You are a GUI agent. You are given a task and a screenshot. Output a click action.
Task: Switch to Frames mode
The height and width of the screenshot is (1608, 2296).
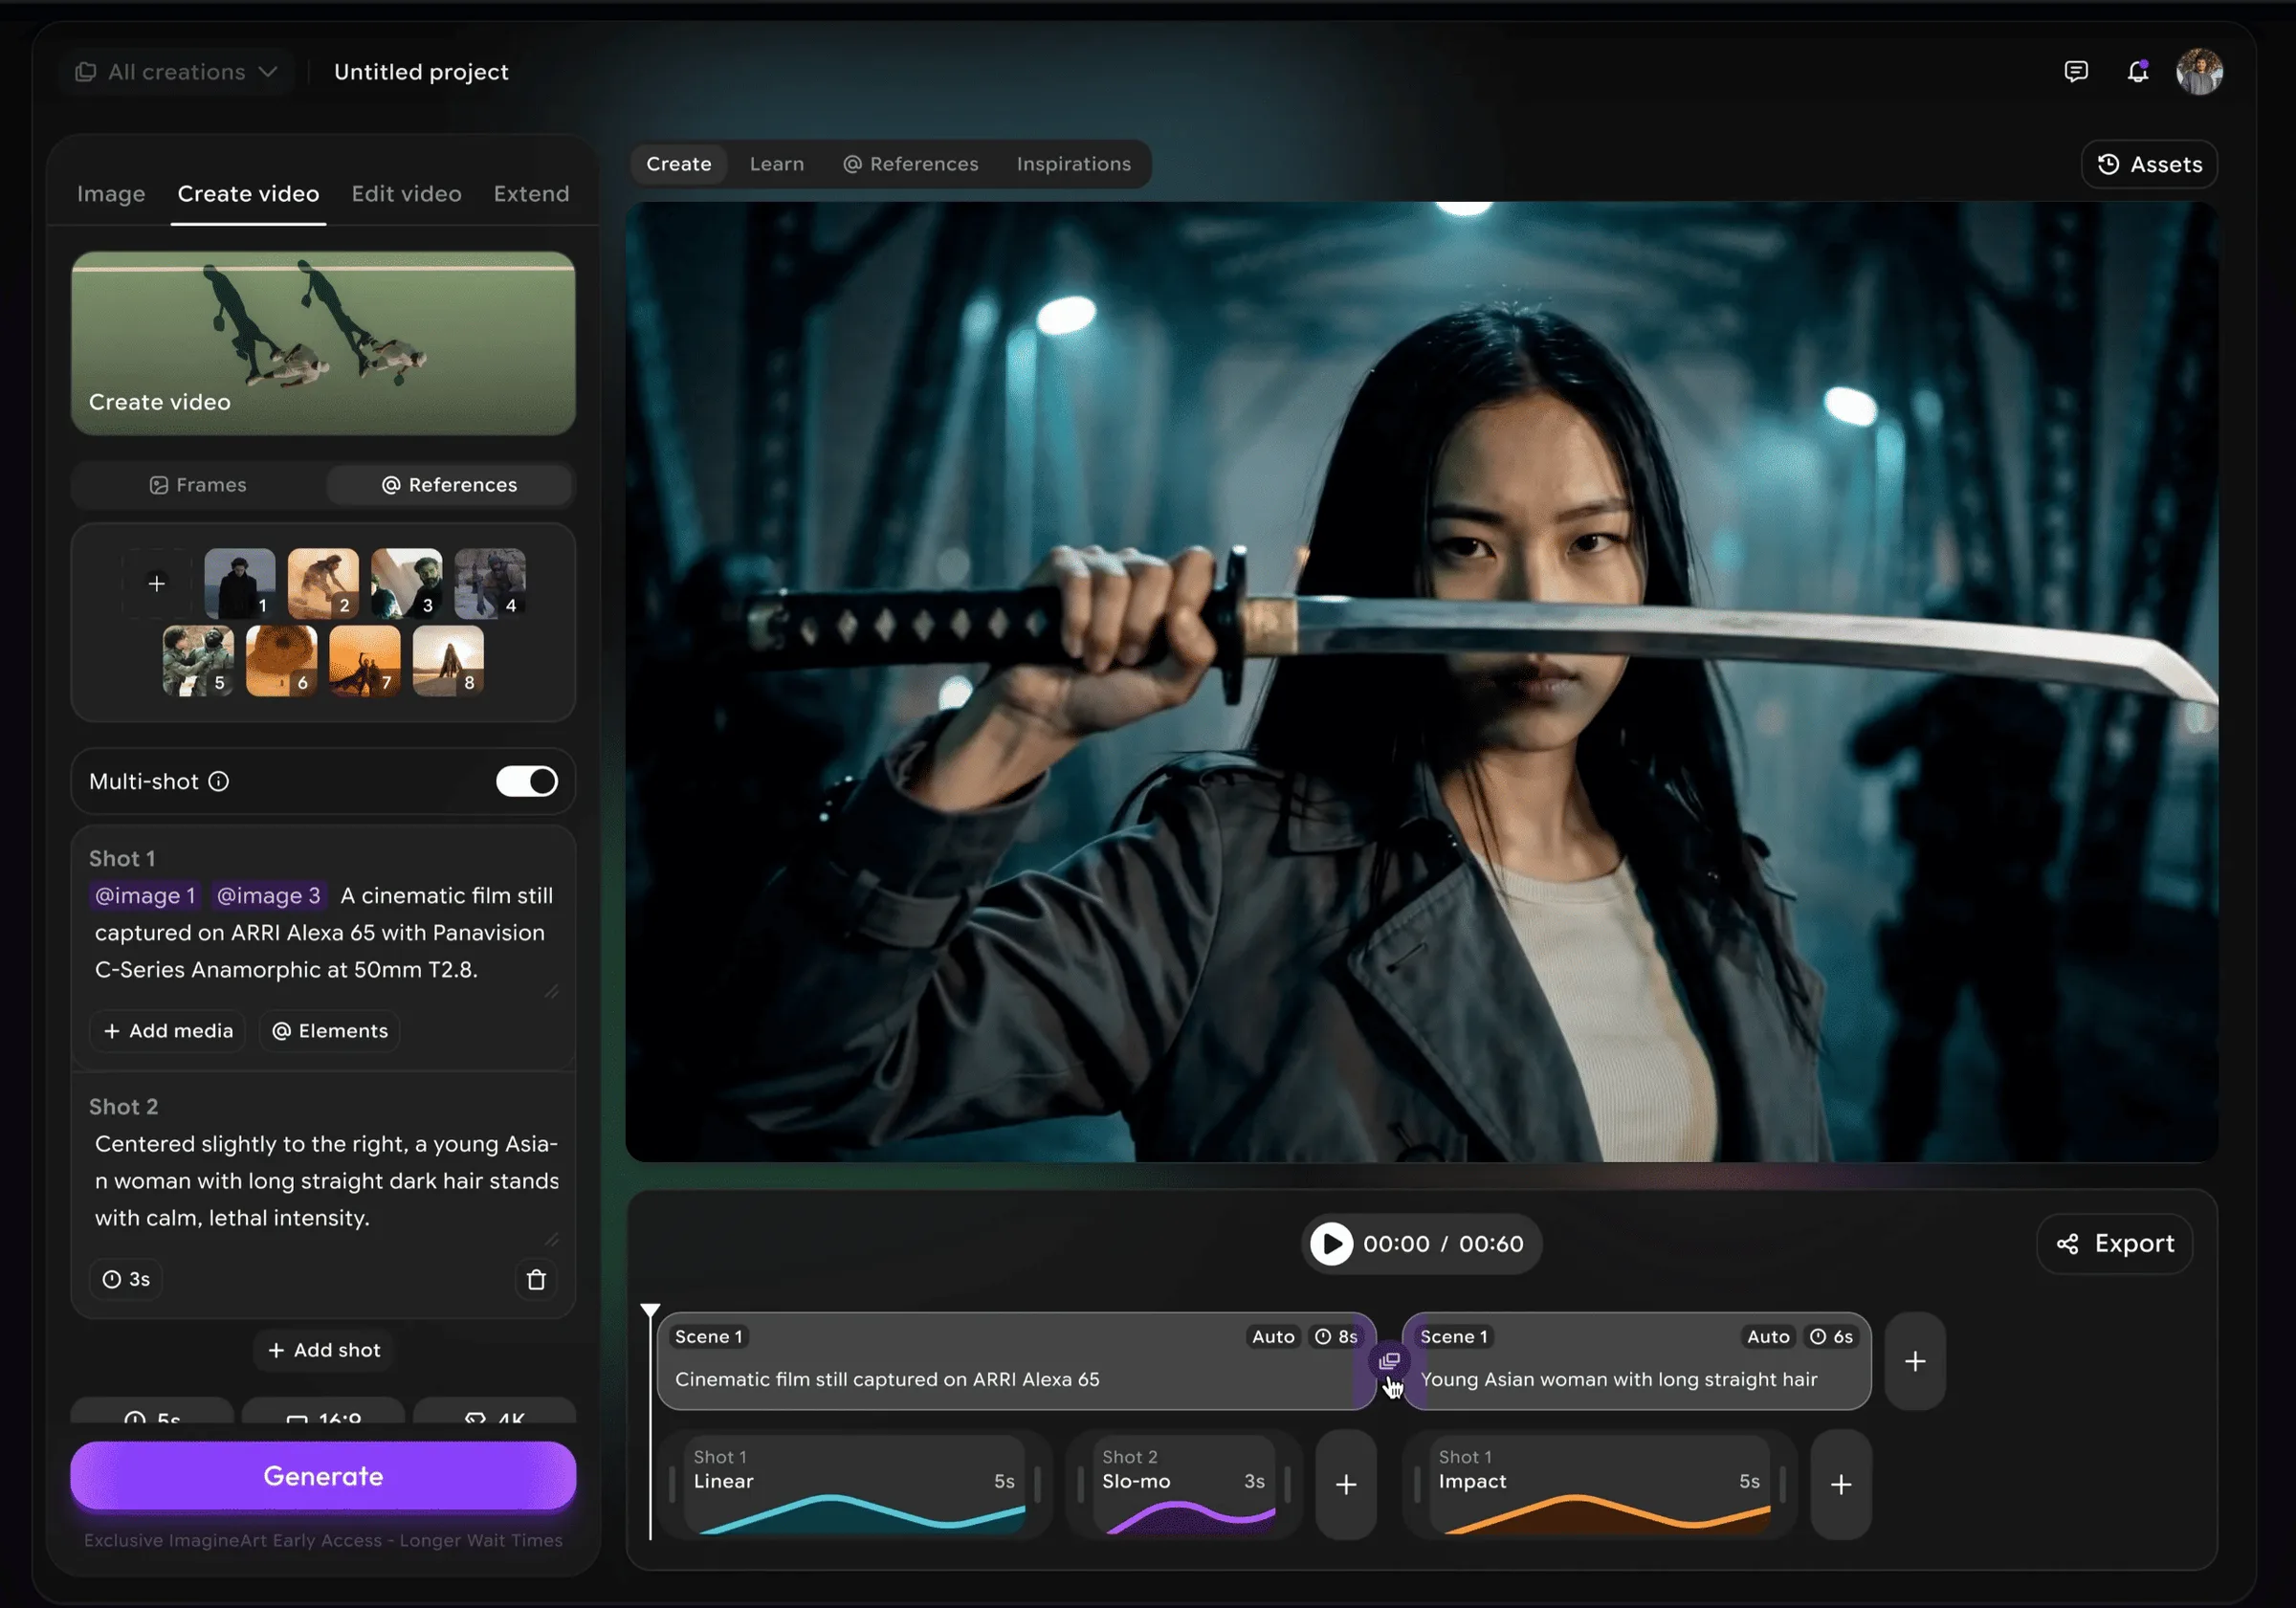pos(198,484)
